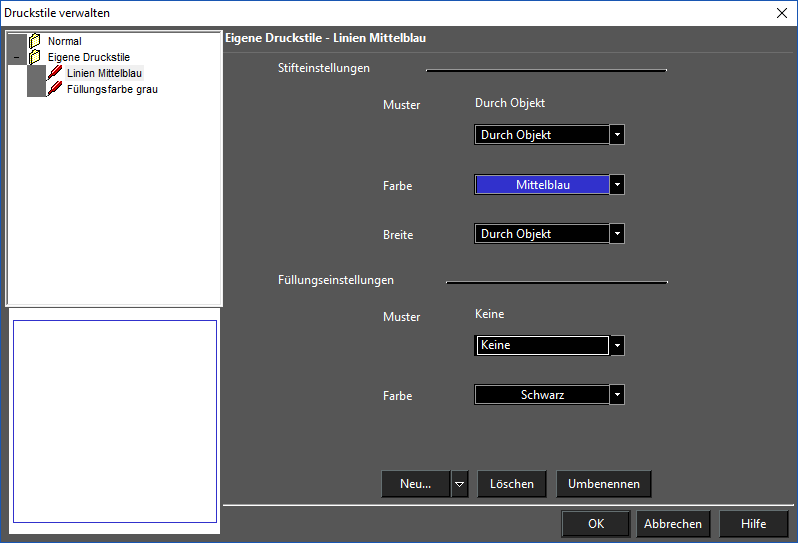Image resolution: width=798 pixels, height=543 pixels.
Task: Click the pen icon beside Füllungsfarbe grau
Action: [x=55, y=89]
